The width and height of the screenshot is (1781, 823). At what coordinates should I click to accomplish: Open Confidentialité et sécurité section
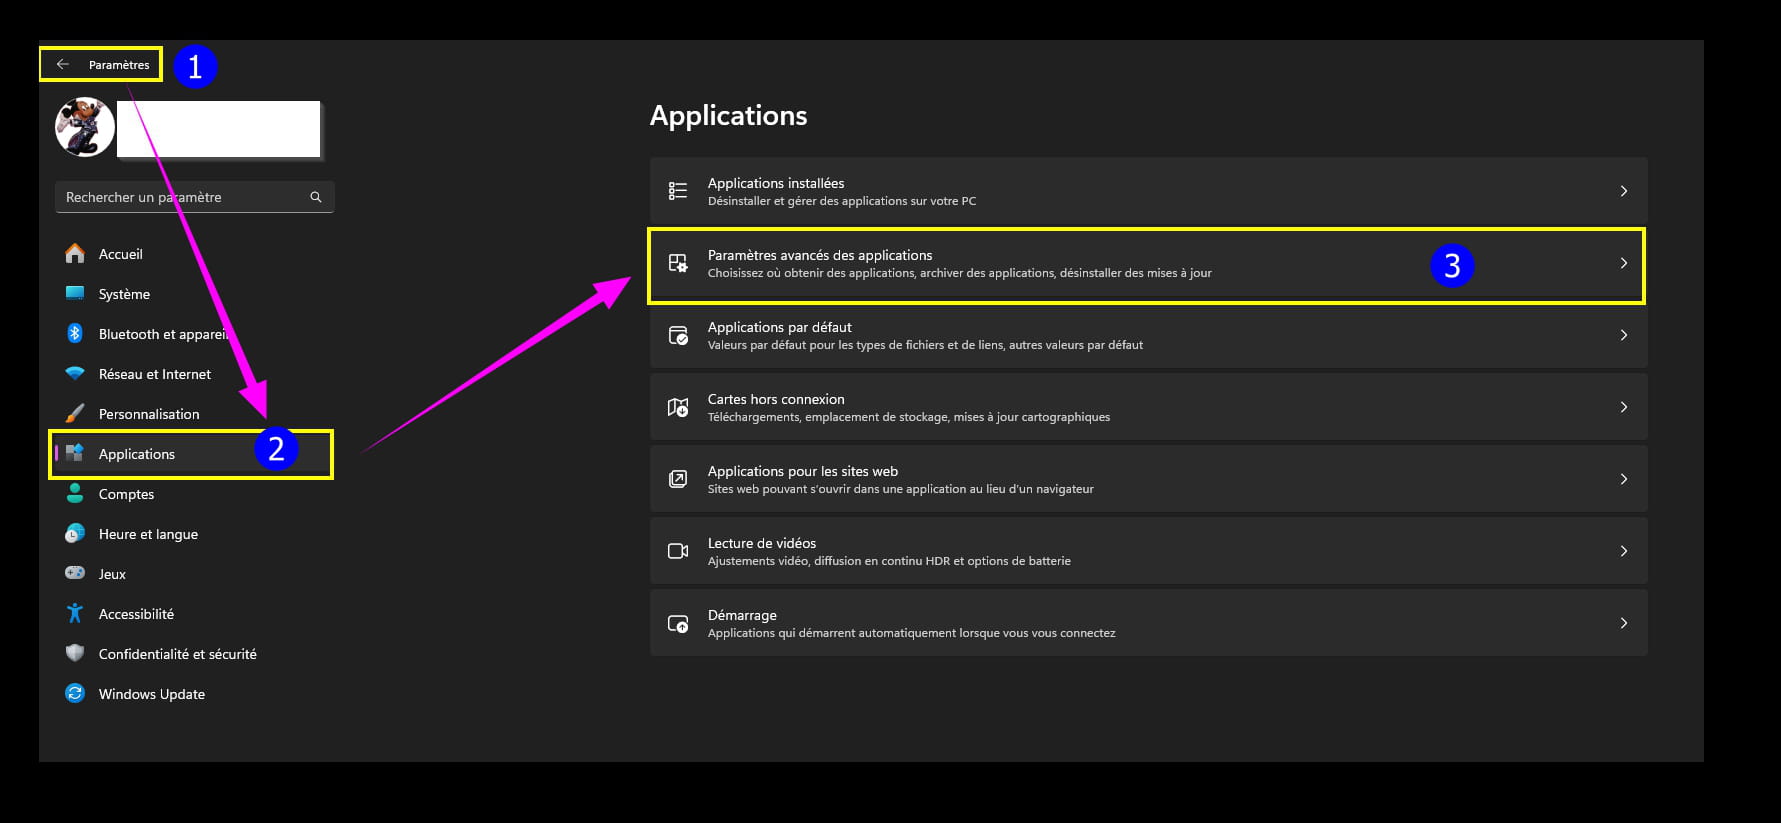coord(177,654)
